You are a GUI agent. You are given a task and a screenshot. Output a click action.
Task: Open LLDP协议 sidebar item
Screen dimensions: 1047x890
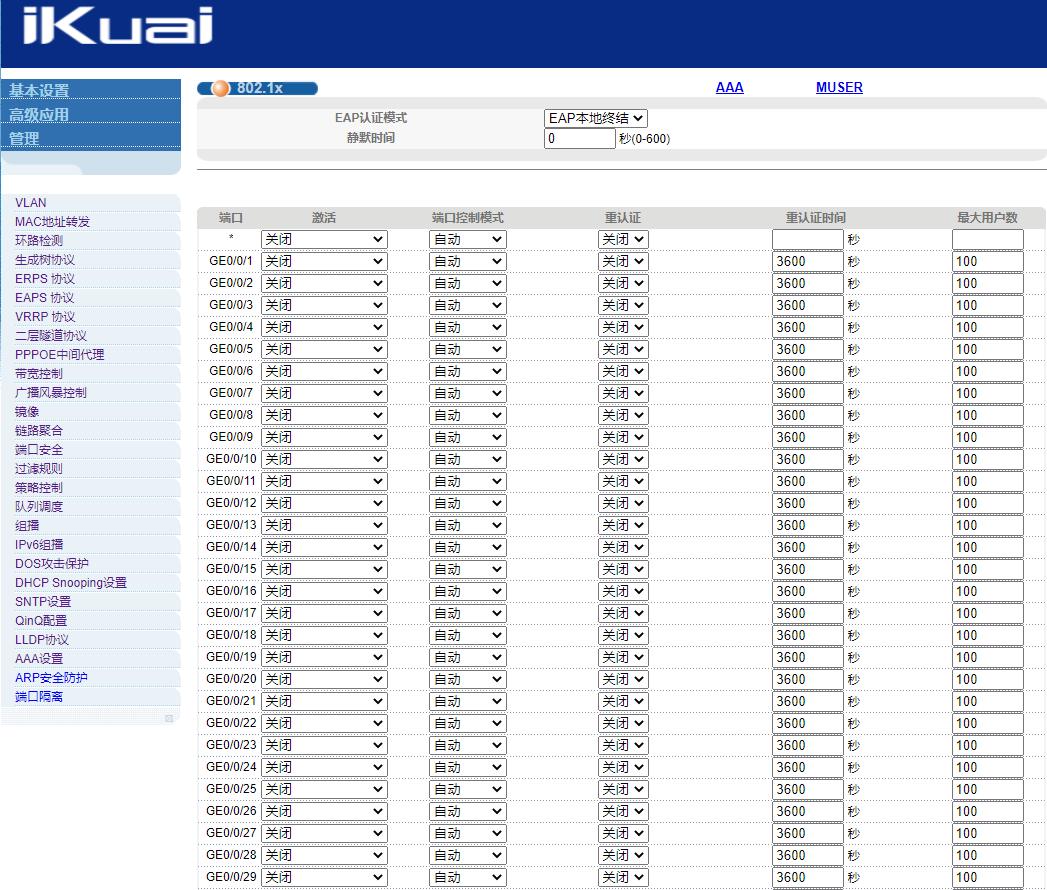[41, 640]
